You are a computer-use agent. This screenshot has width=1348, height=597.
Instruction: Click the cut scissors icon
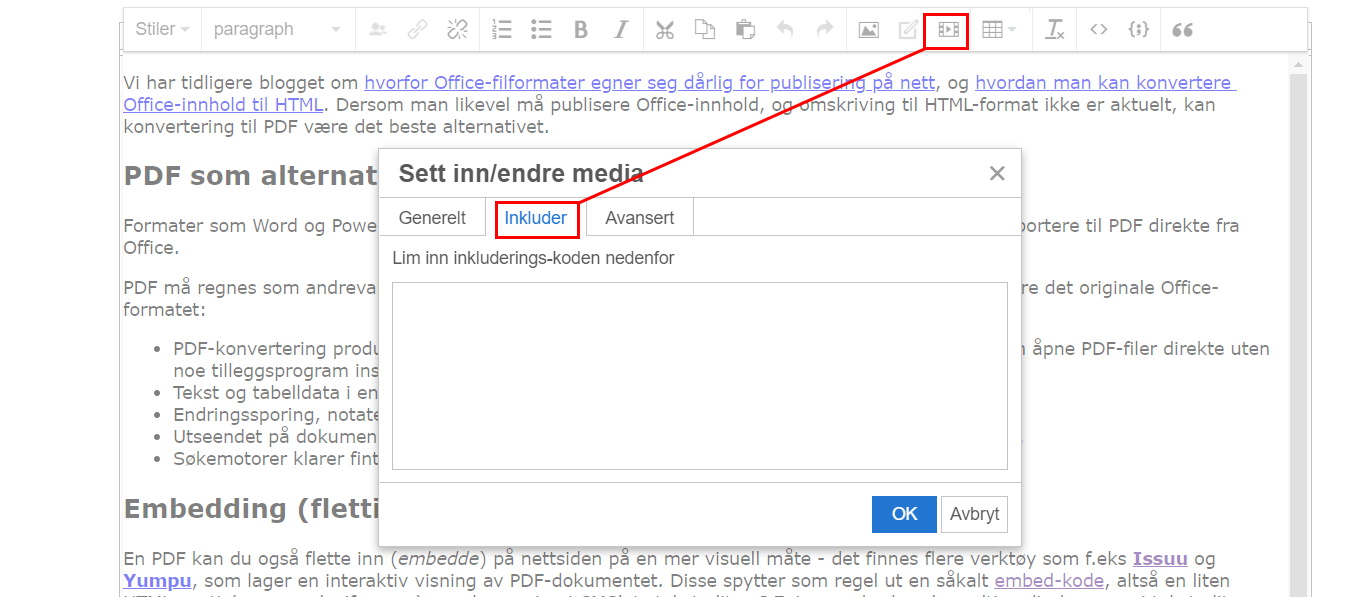click(665, 30)
